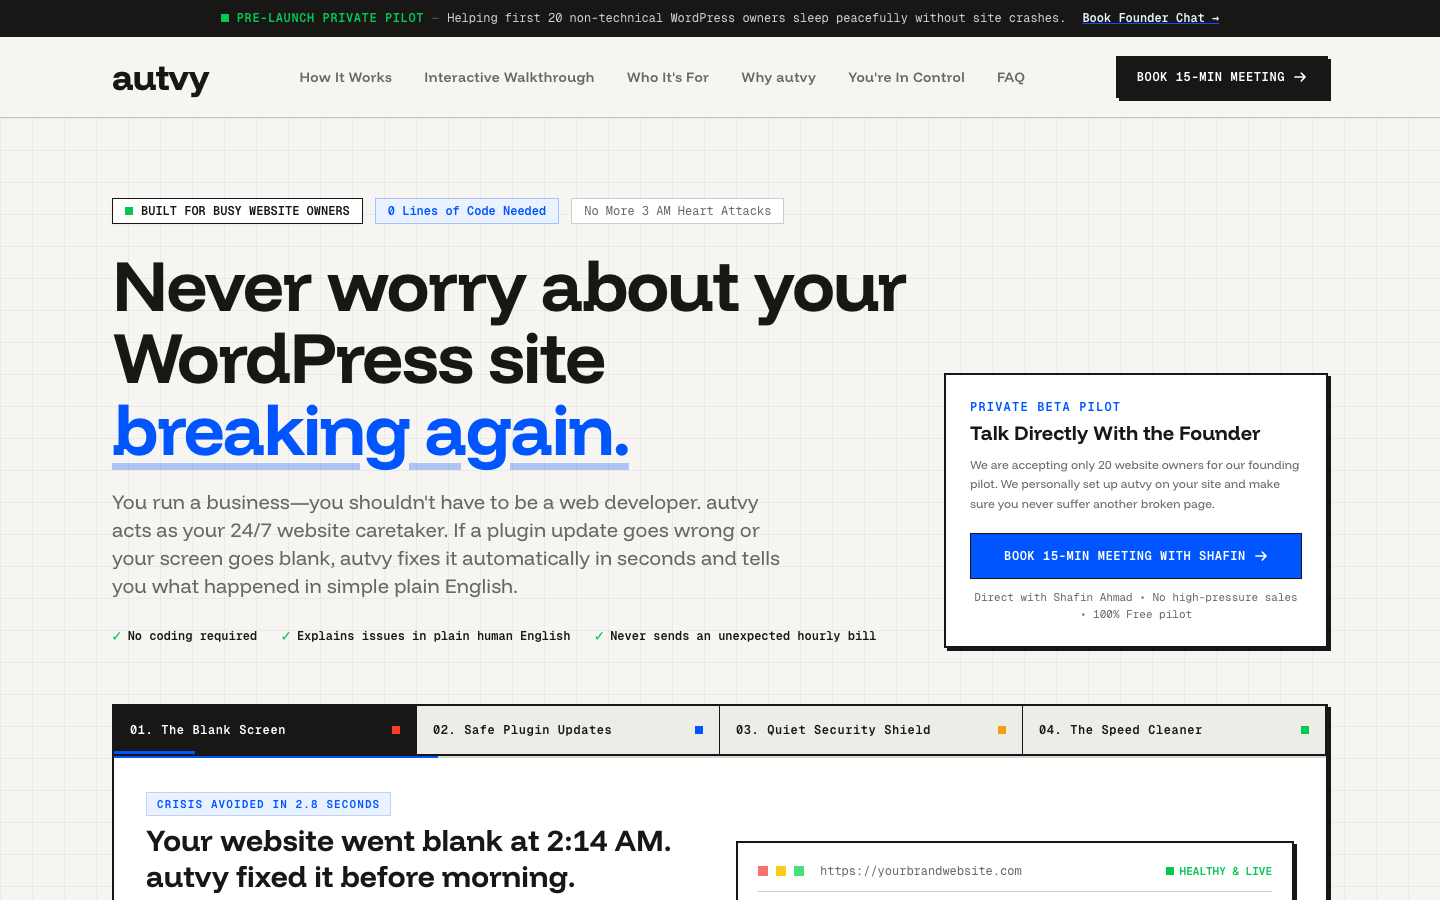Click yellow dot in mock browser window
Viewport: 1440px width, 900px height.
(781, 871)
